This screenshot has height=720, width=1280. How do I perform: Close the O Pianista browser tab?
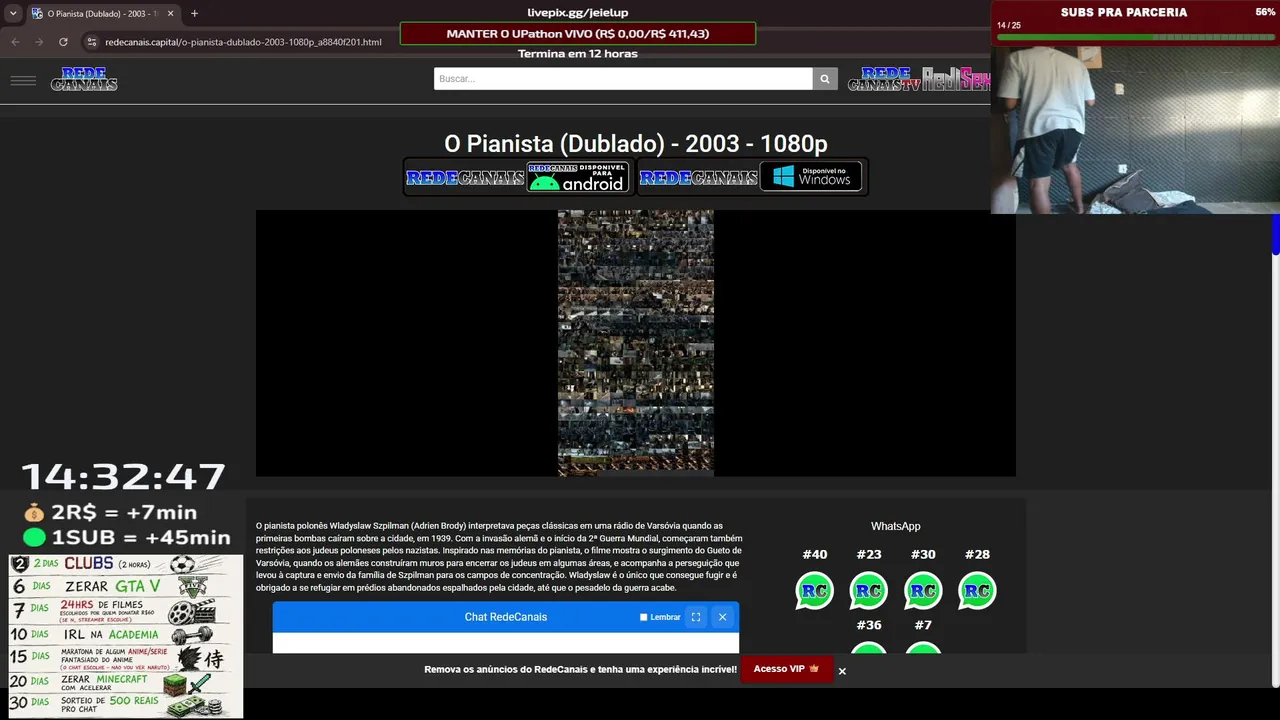(170, 13)
